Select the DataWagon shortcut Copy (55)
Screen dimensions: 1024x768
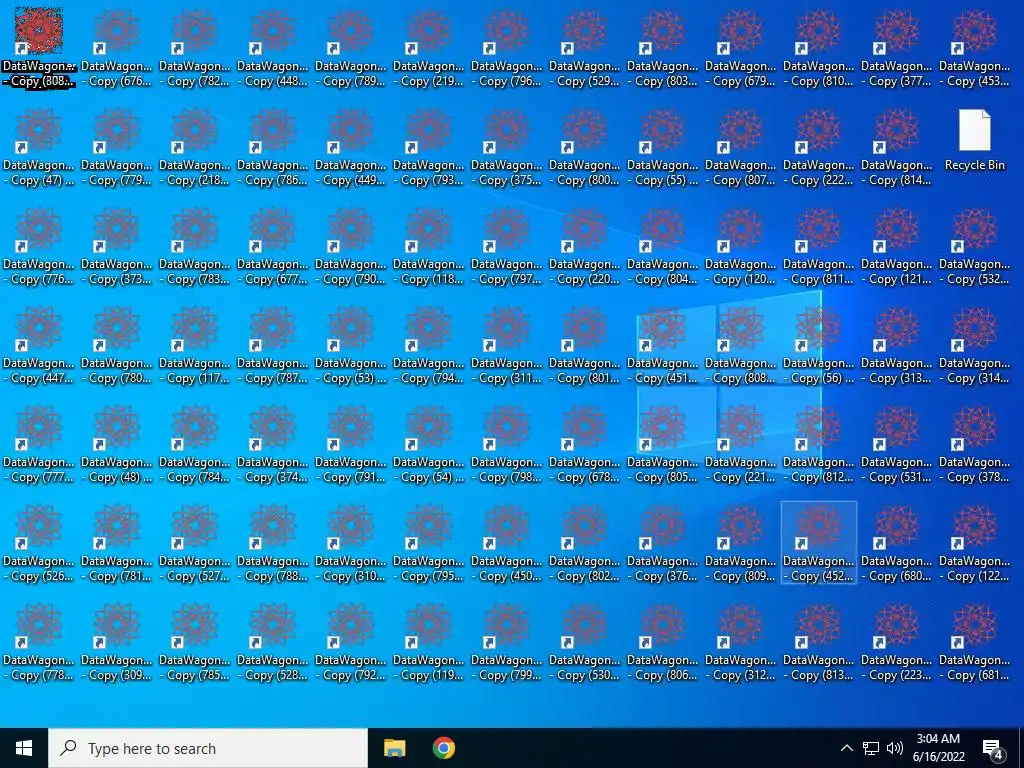pyautogui.click(x=663, y=148)
